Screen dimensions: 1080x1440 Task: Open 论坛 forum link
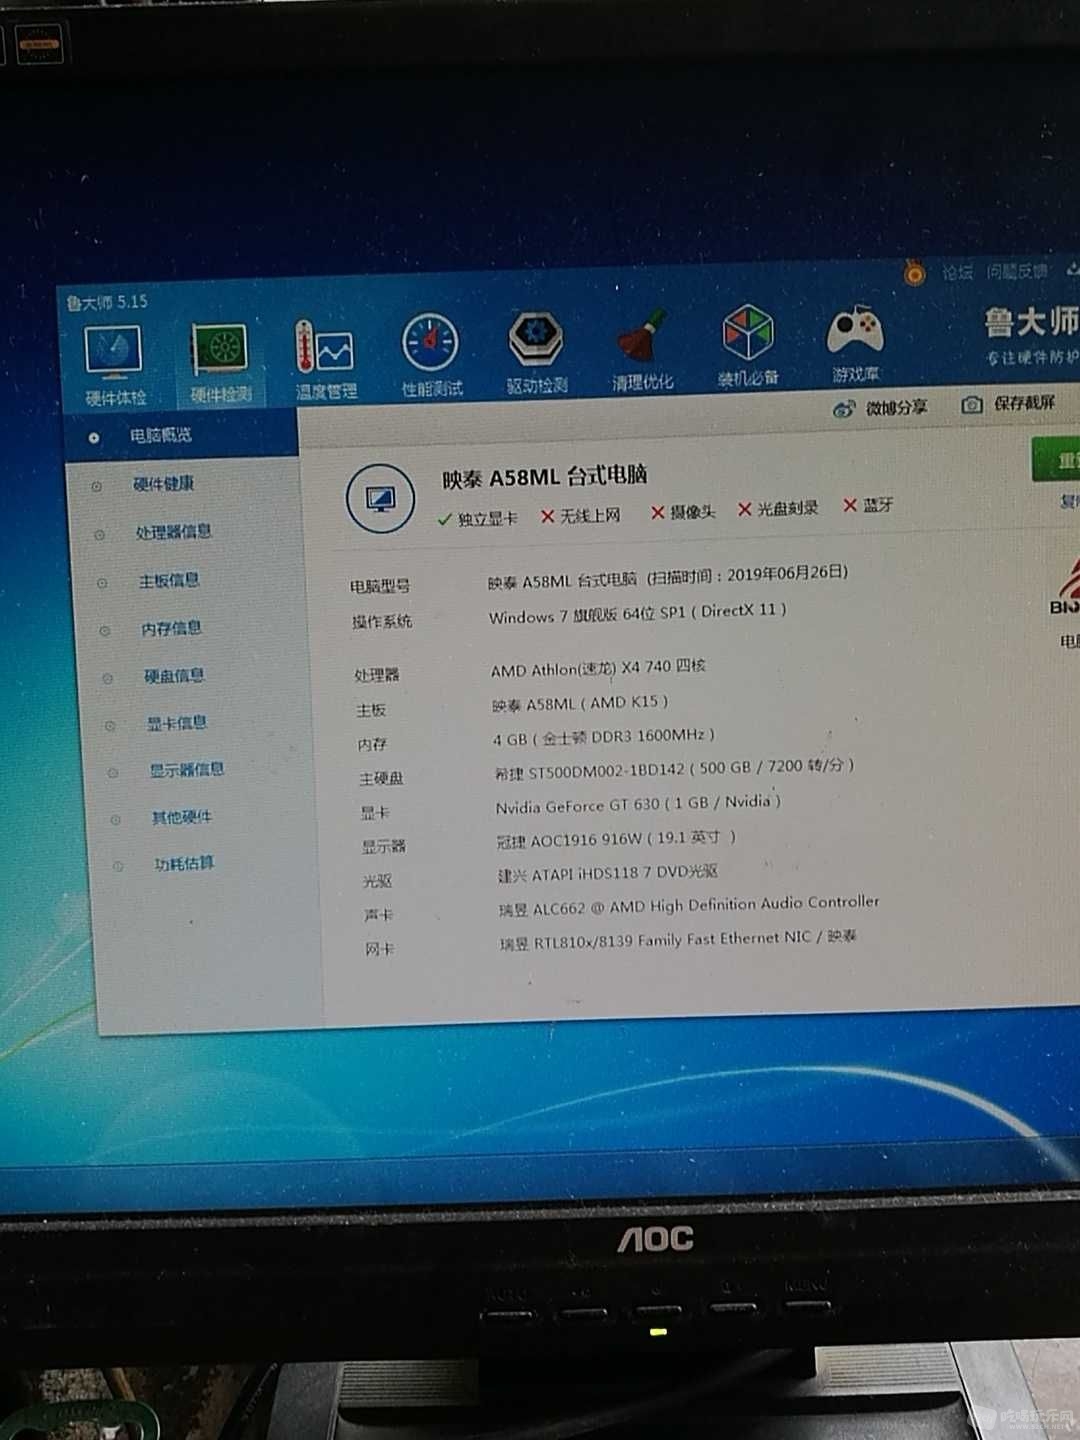click(957, 272)
